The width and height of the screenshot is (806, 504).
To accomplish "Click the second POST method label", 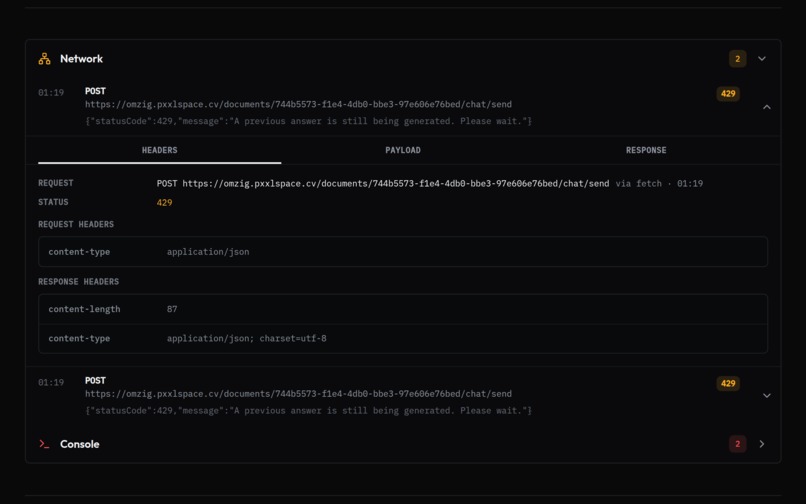I will 95,381.
